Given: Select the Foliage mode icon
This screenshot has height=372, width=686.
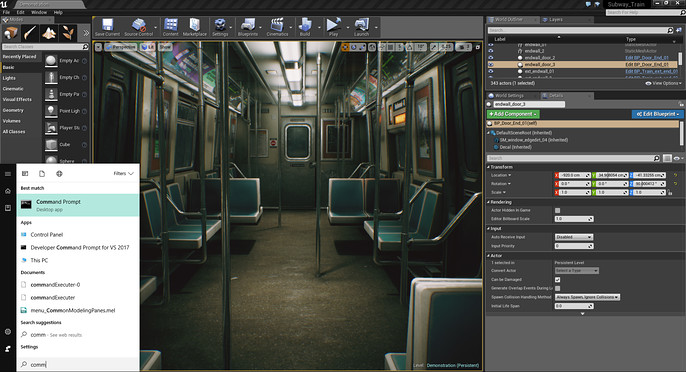Looking at the screenshot, I should coord(68,33).
